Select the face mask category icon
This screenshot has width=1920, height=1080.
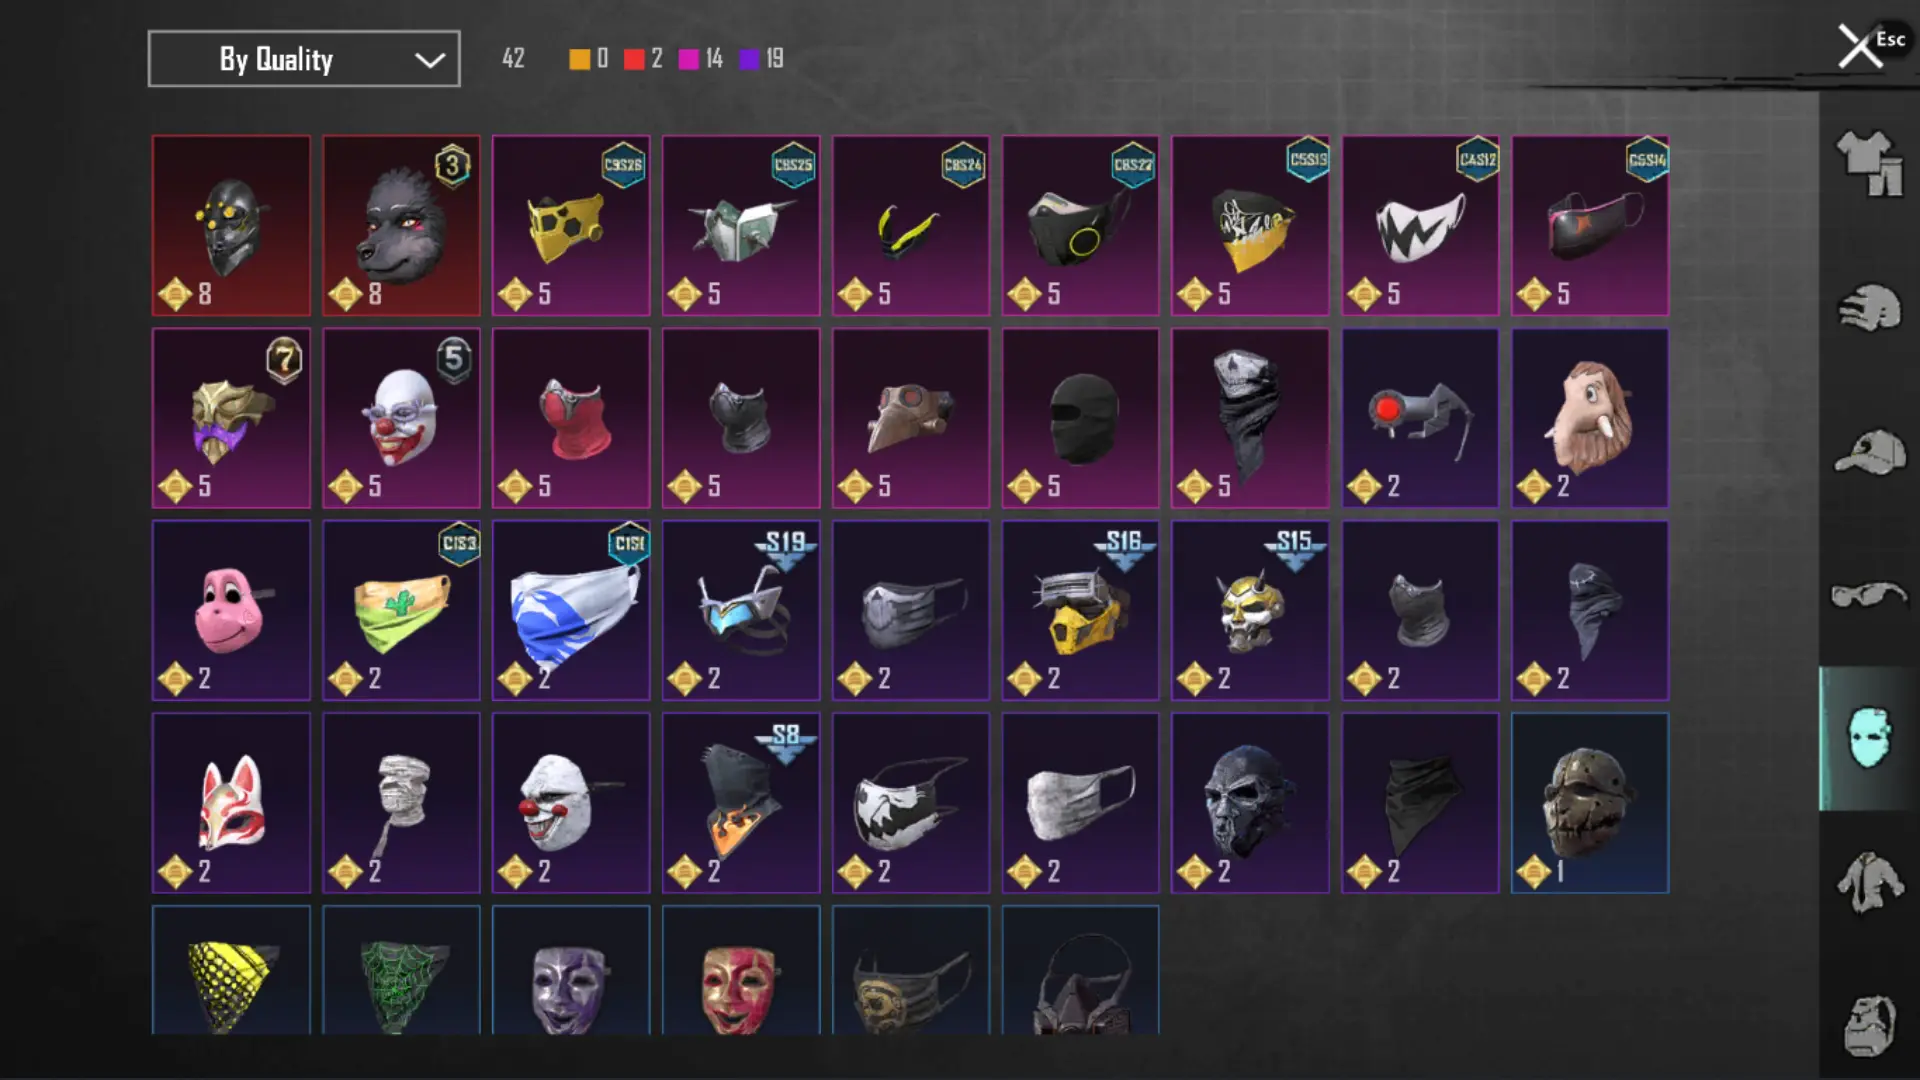tap(1869, 738)
